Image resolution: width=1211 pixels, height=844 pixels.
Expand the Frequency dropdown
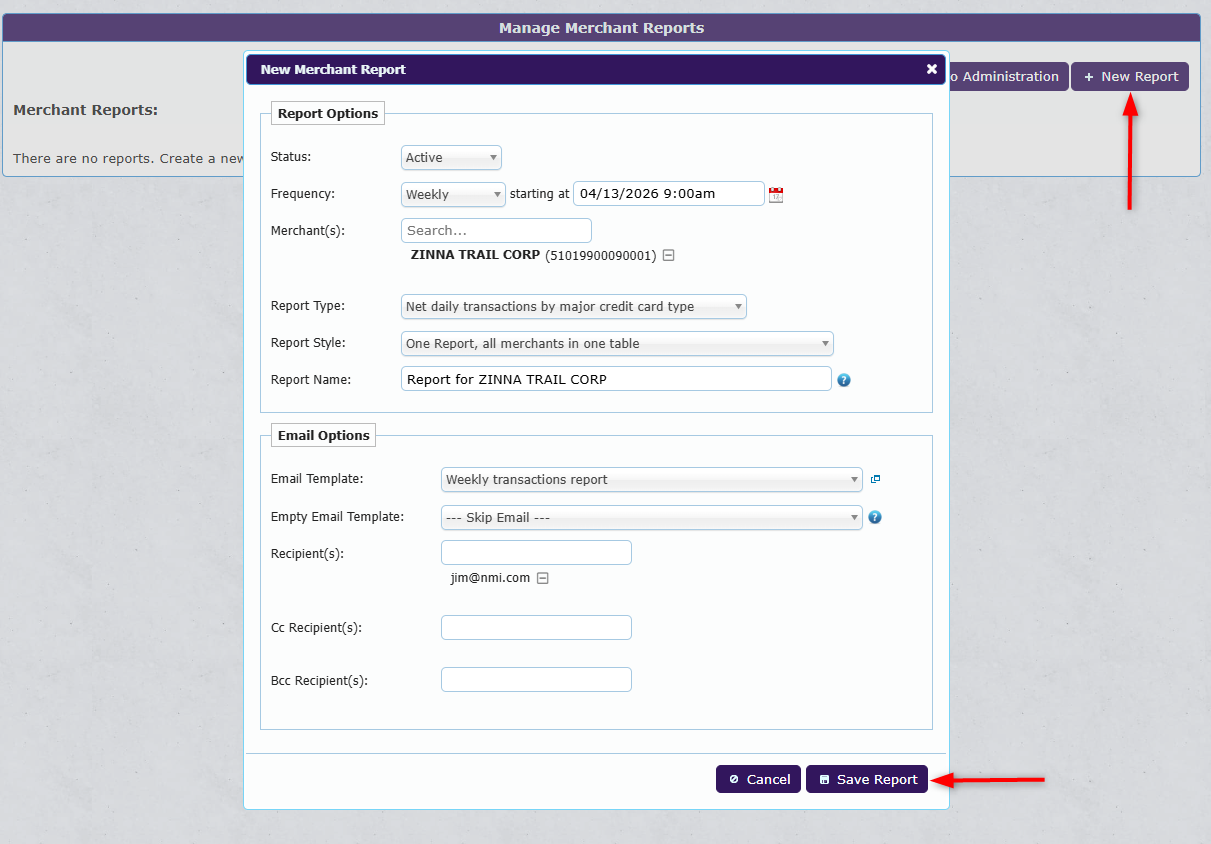point(453,194)
